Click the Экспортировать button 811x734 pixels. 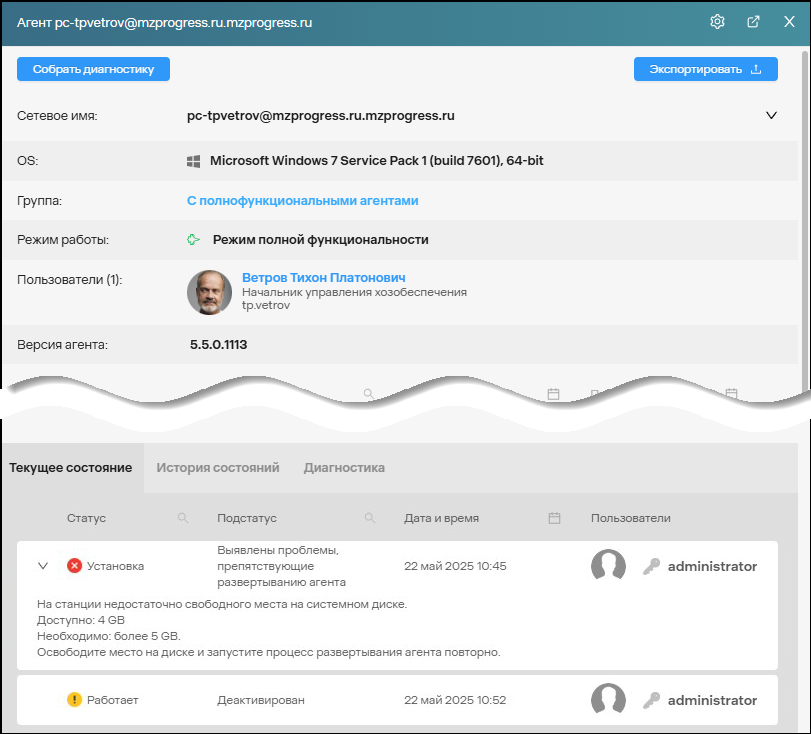coord(705,69)
